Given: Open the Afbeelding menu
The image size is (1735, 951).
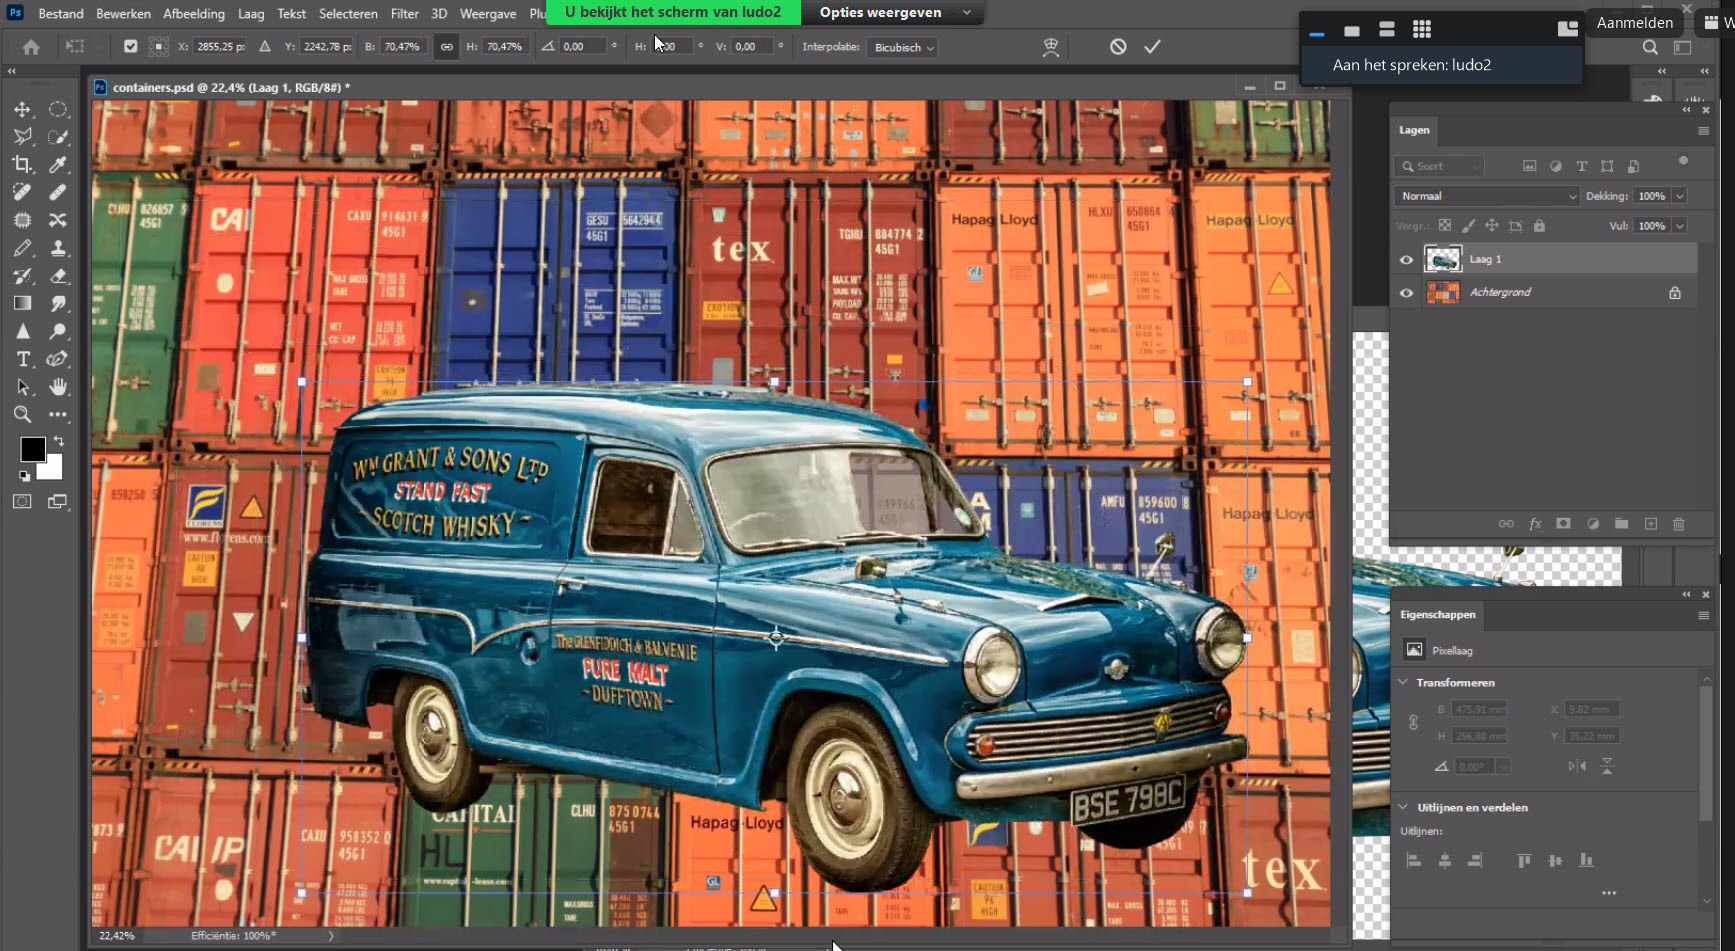Looking at the screenshot, I should [194, 14].
